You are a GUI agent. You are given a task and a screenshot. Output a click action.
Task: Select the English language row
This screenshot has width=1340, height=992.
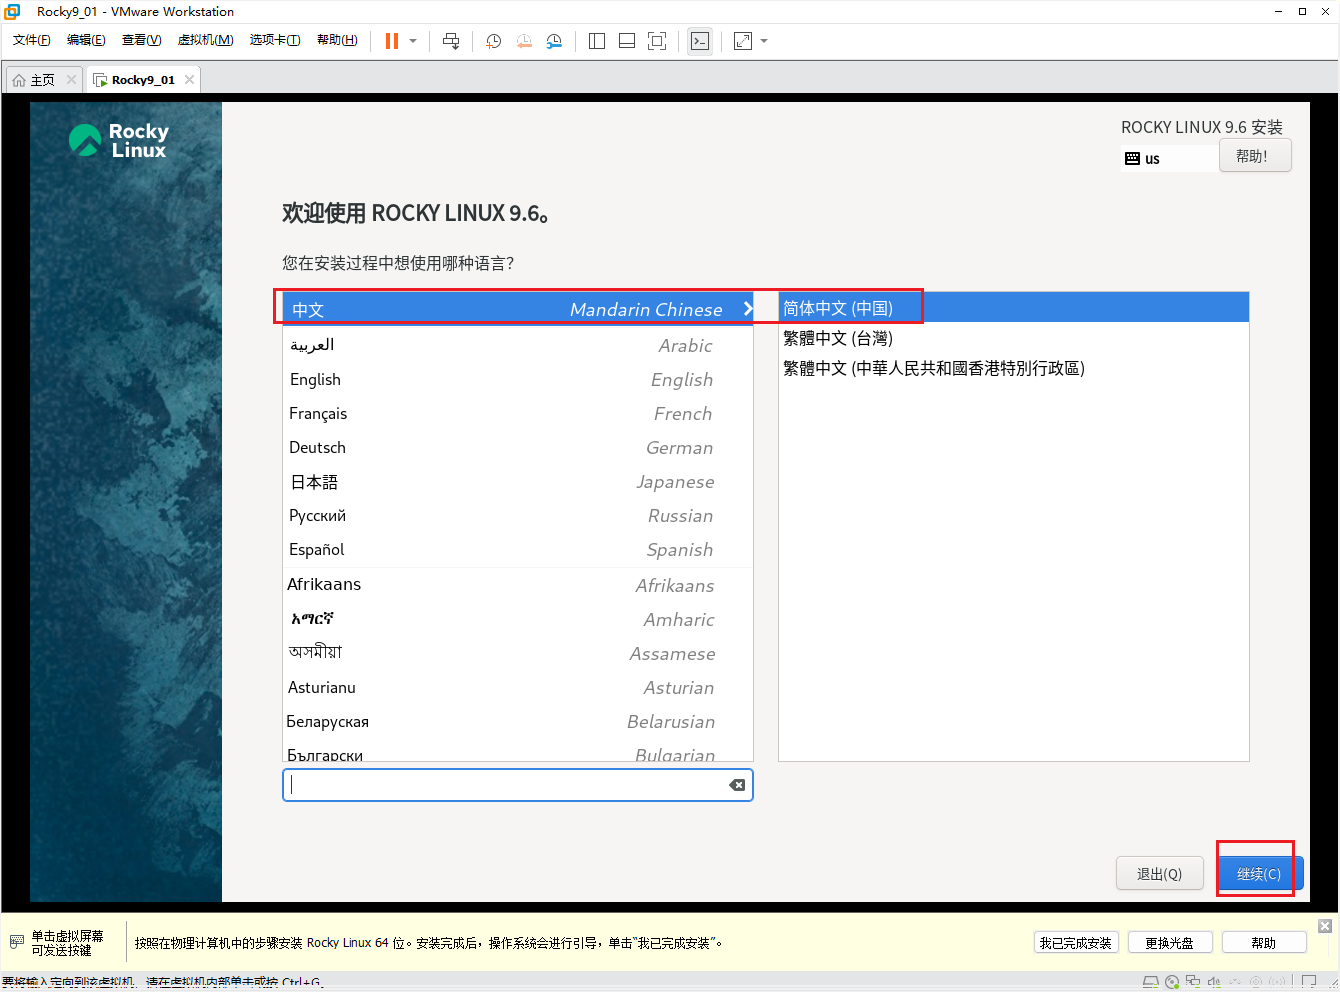pos(517,379)
